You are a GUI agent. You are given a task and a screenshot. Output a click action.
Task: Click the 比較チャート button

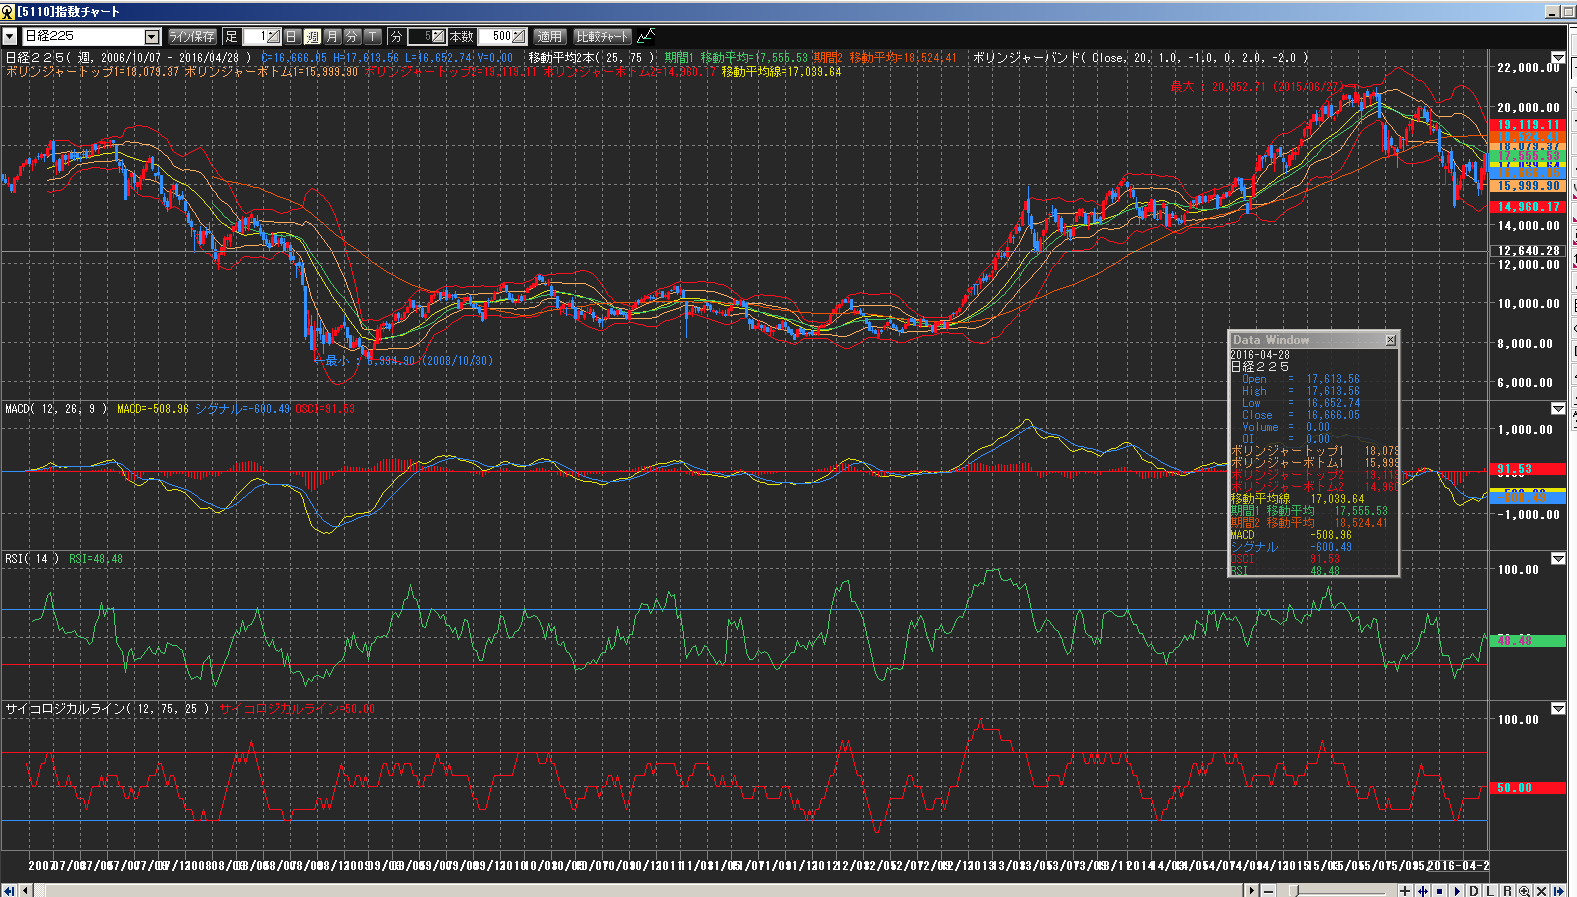coord(602,36)
